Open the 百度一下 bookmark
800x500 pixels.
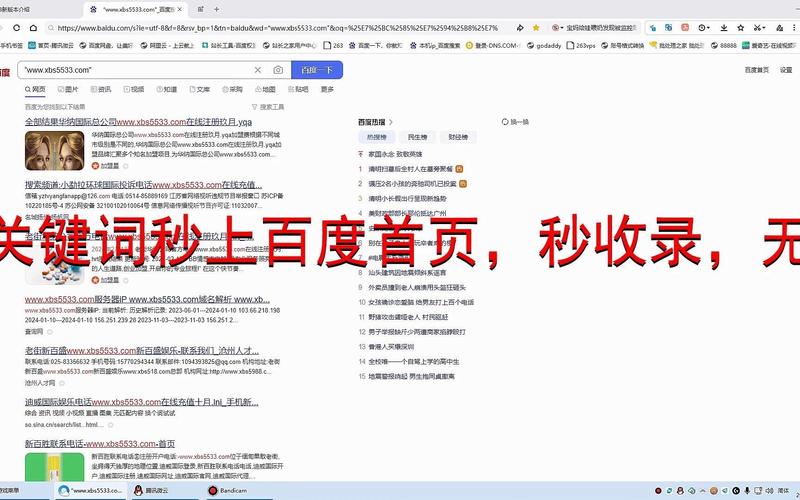[376, 45]
